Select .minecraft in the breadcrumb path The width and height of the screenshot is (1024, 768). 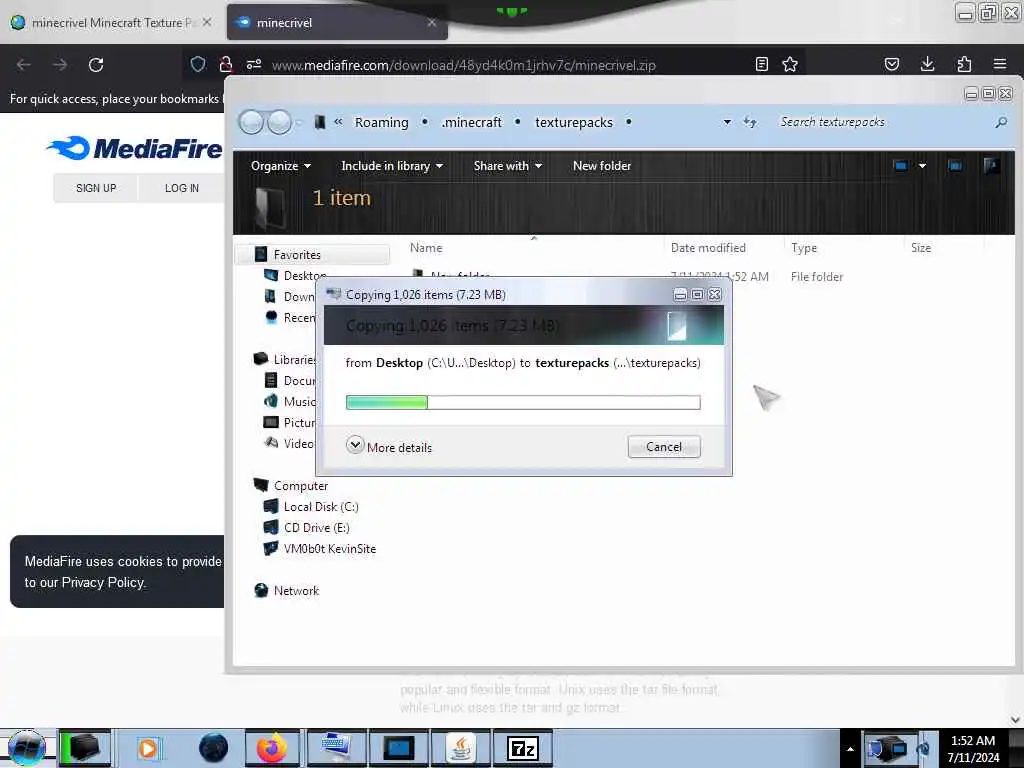point(472,123)
